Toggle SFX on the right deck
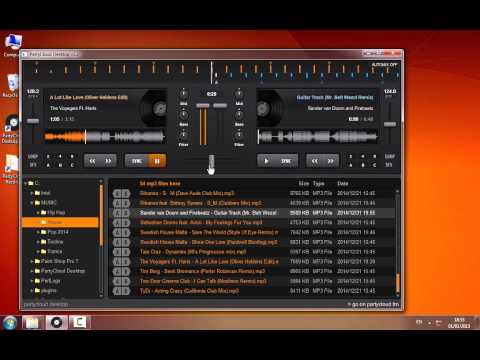 389,165
